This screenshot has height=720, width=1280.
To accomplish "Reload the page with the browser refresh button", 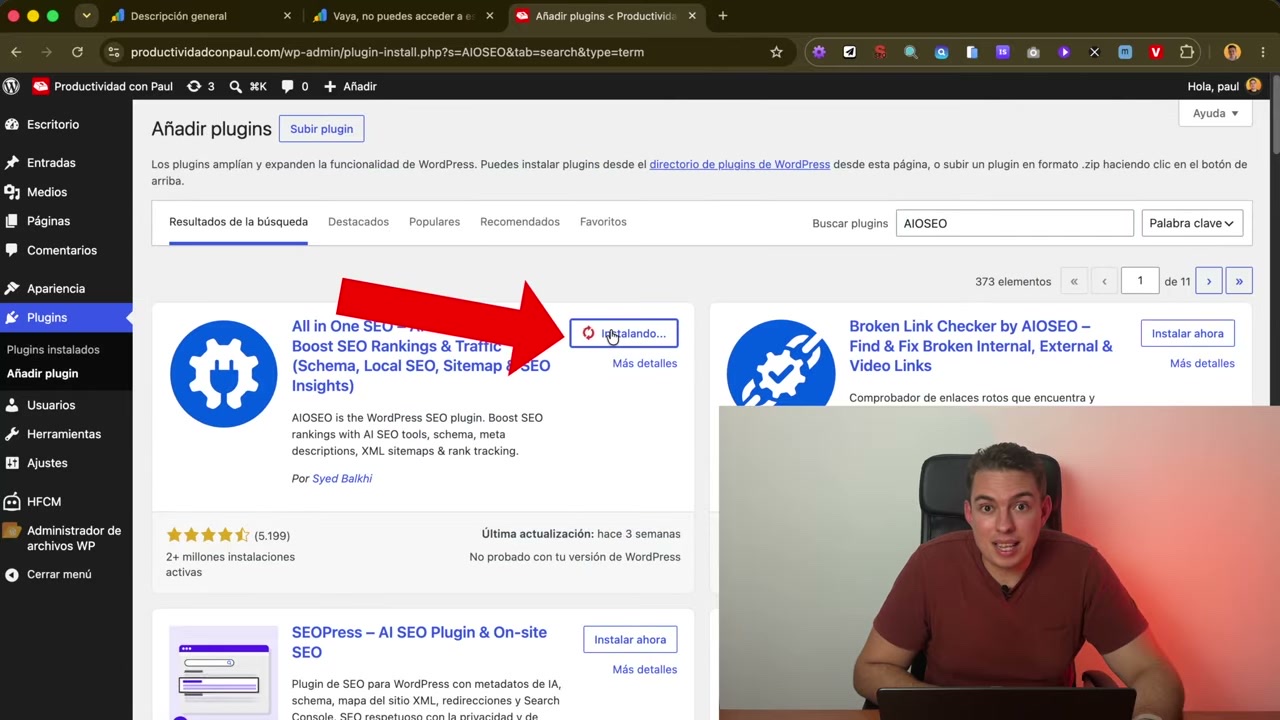I will 77,52.
